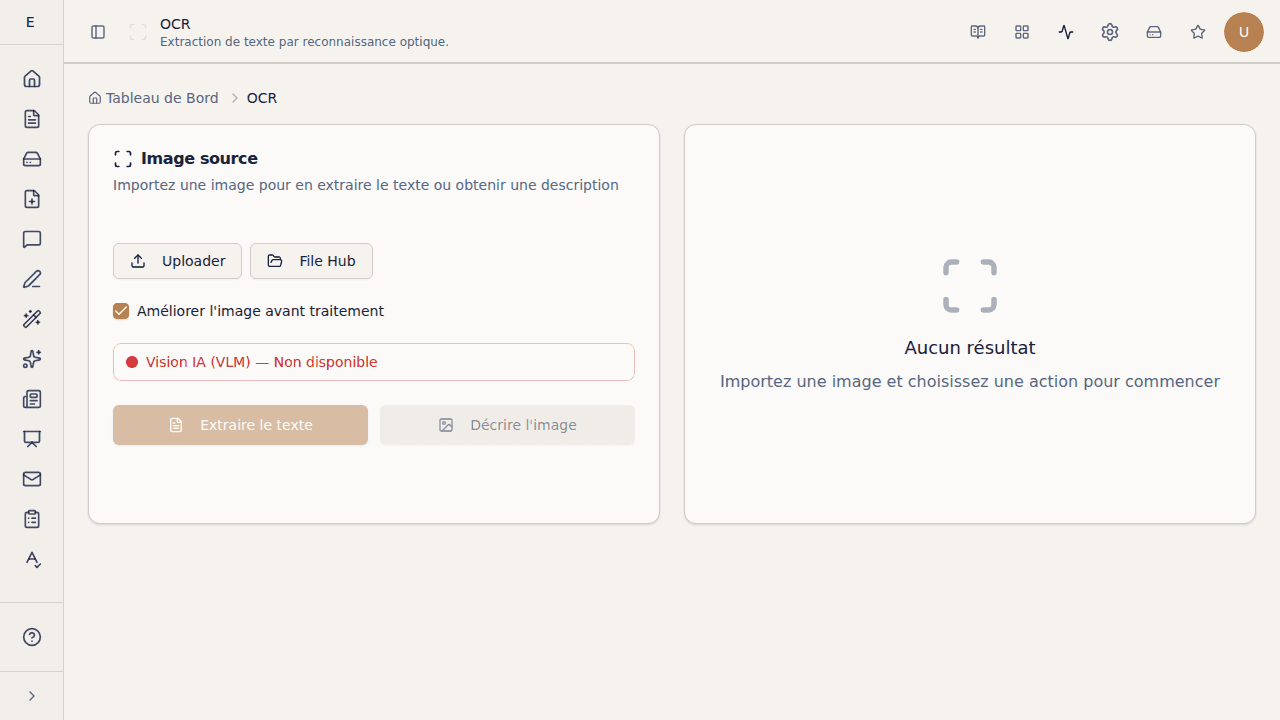Open the chat bubble icon in sidebar
This screenshot has height=720, width=1280.
click(32, 239)
